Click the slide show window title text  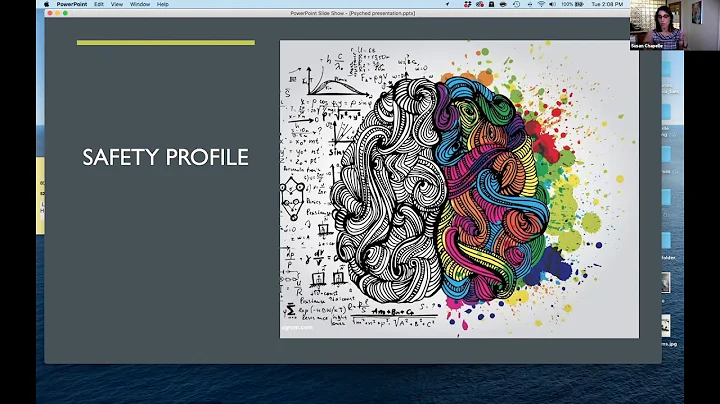click(x=353, y=13)
